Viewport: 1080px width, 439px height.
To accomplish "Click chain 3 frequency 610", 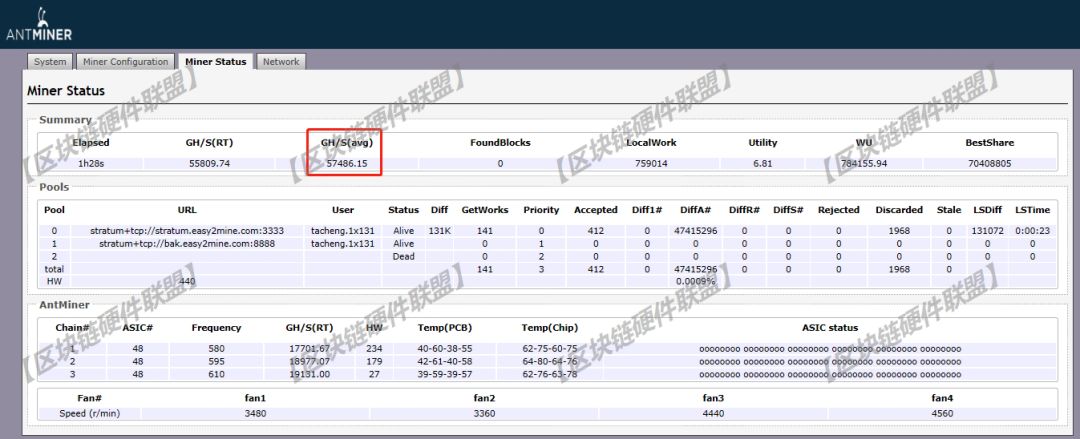I will coord(216,374).
